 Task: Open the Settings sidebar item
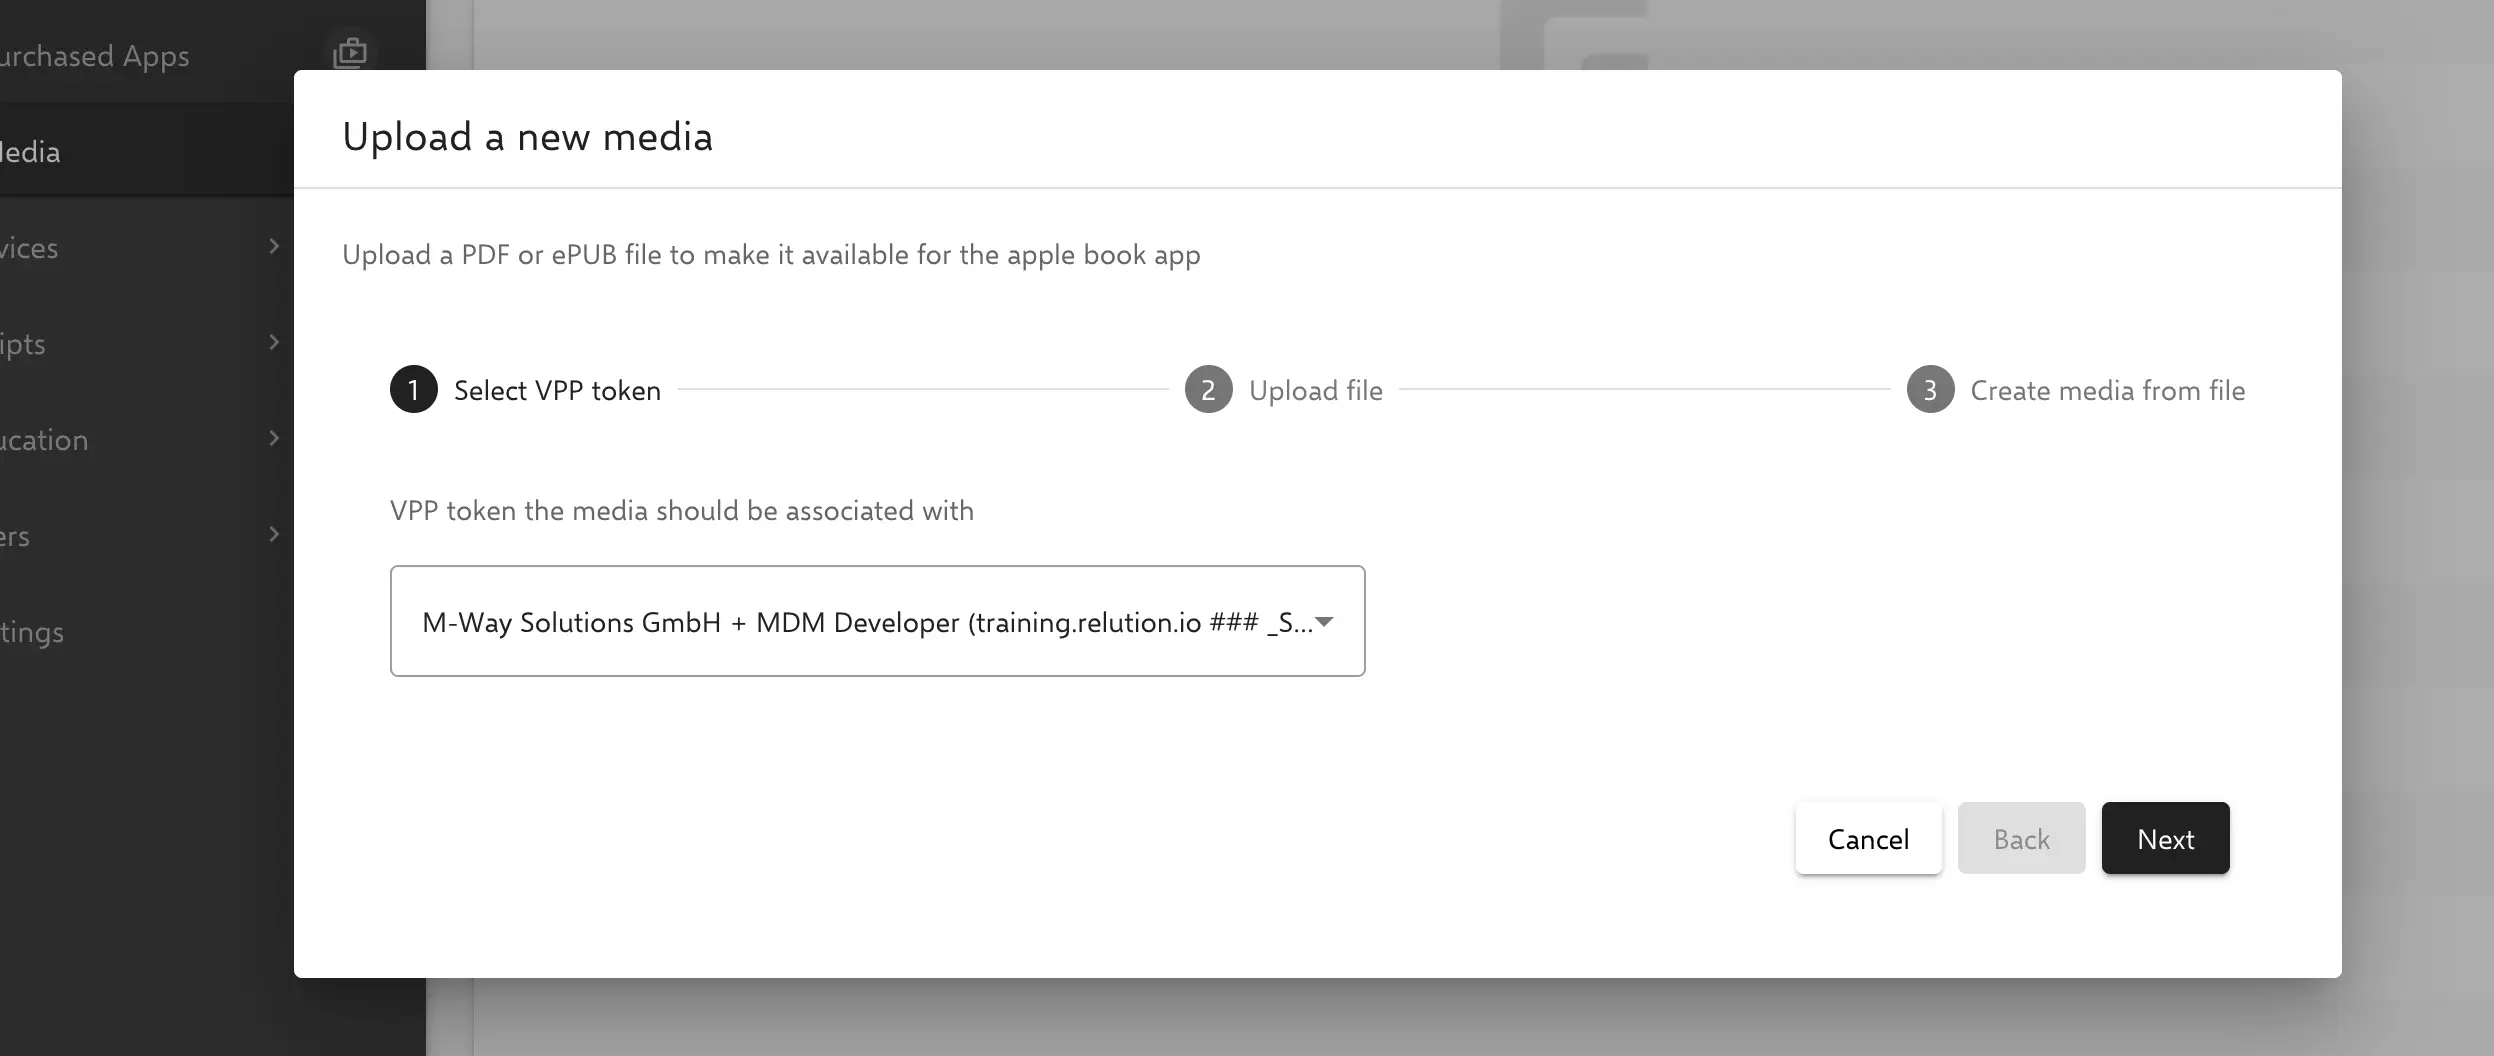click(32, 632)
